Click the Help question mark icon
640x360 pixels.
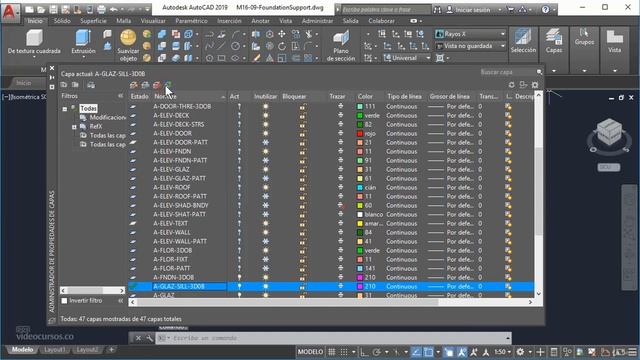[545, 9]
